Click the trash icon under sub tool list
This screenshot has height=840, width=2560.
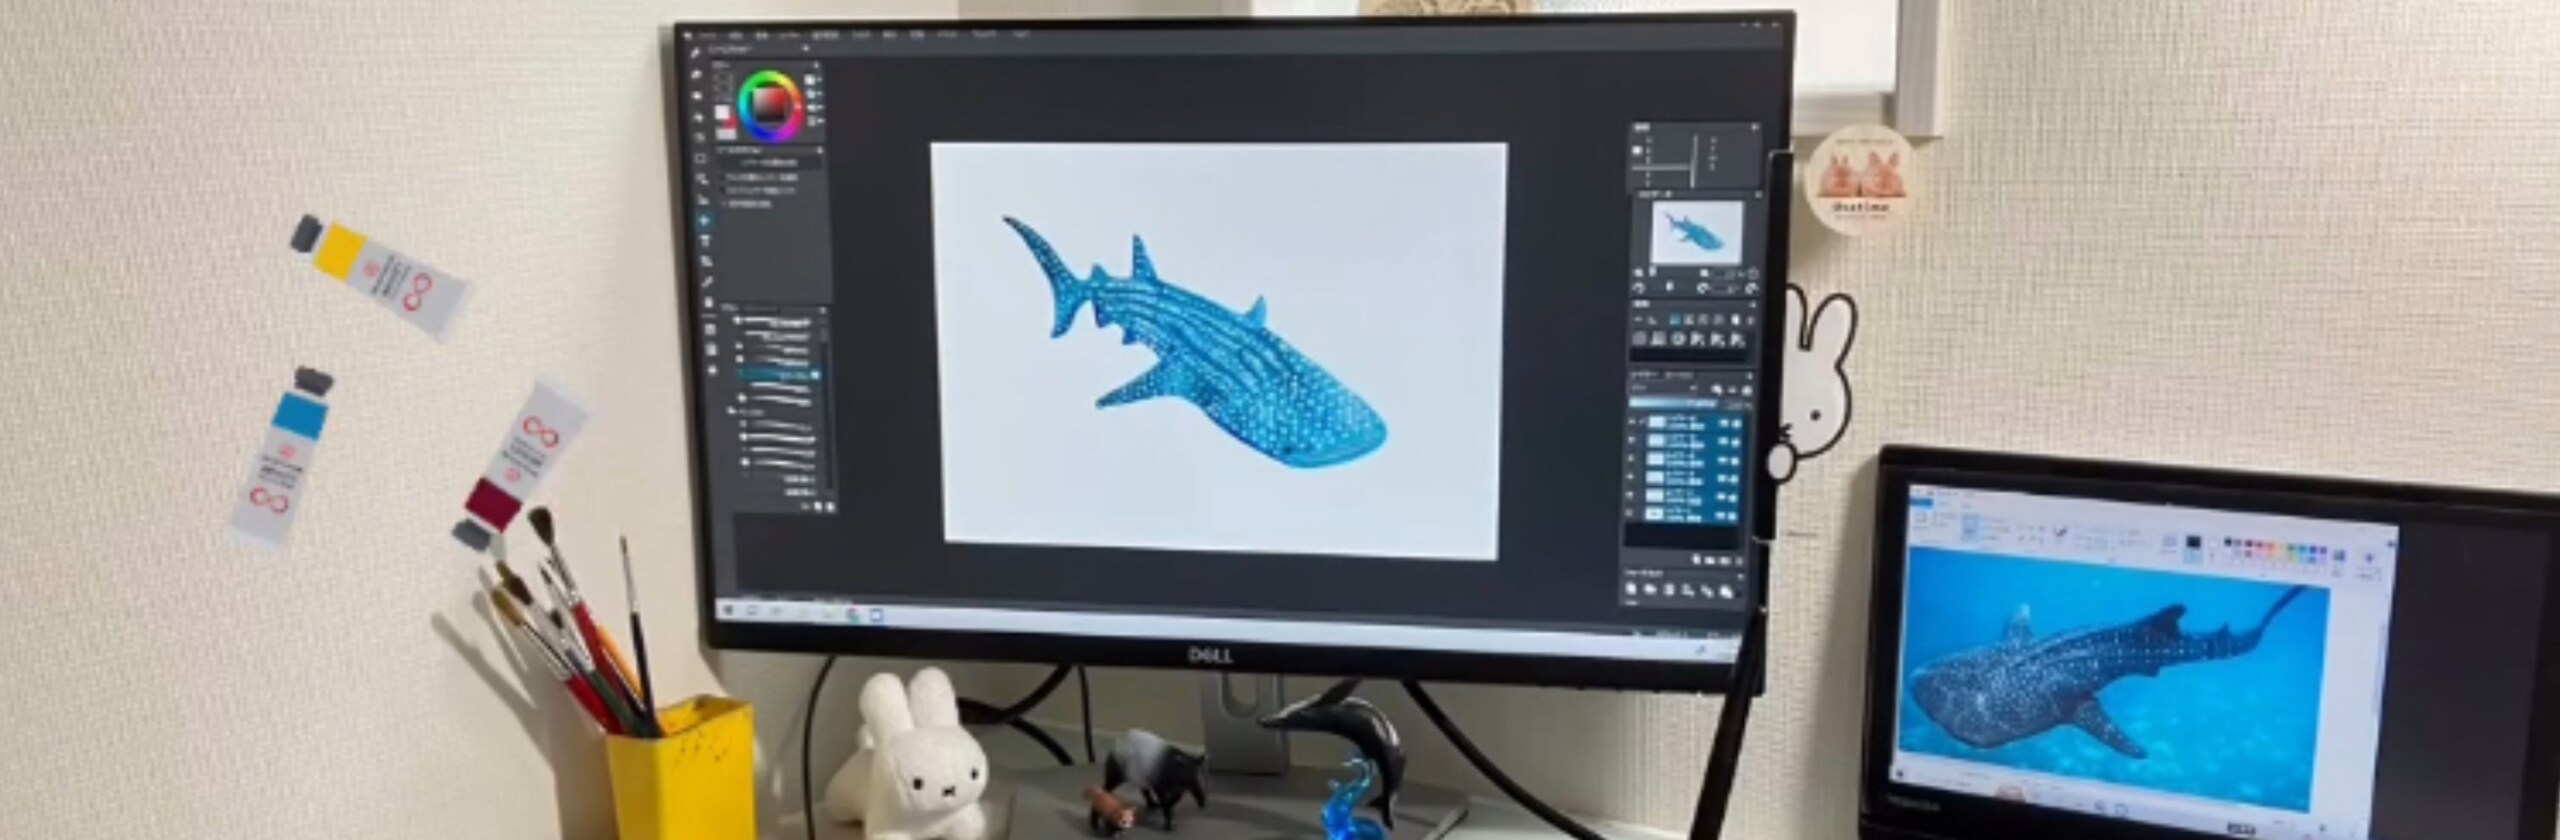coord(829,507)
